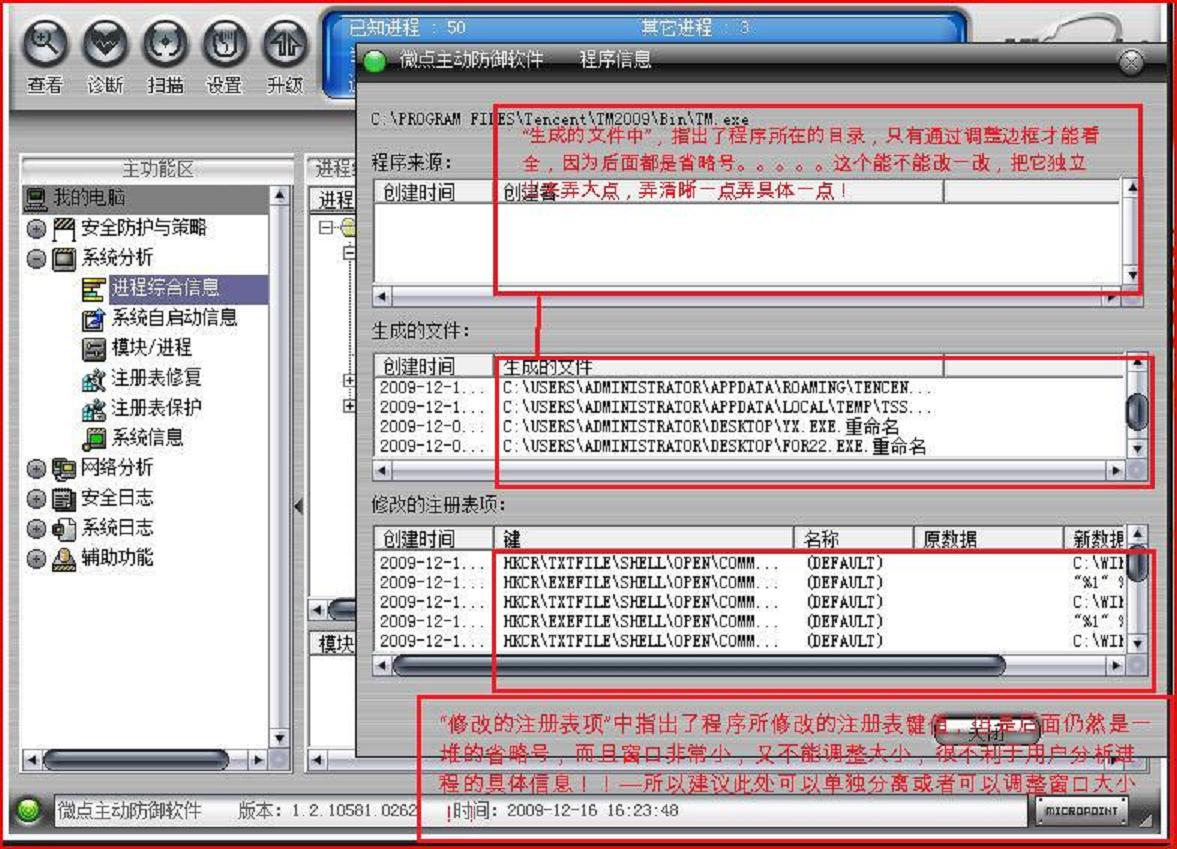1177x849 pixels.
Task: Select 注册表保护 tree item
Action: coord(156,408)
